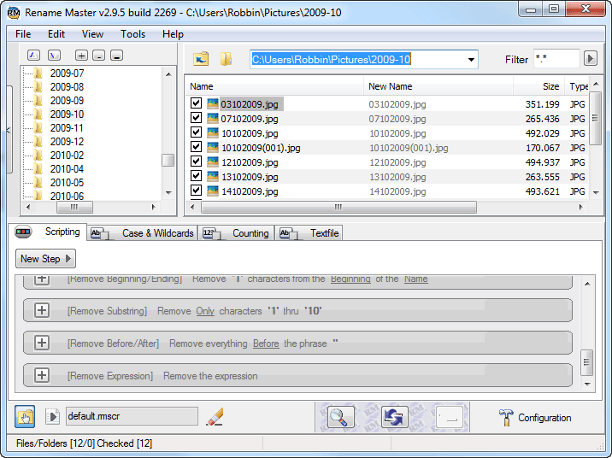
Task: Sort files by the Size column header
Action: coord(539,86)
